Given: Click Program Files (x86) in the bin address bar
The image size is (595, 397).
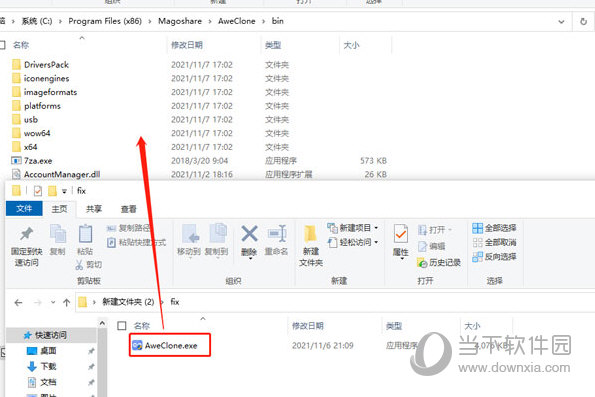Looking at the screenshot, I should click(x=105, y=21).
